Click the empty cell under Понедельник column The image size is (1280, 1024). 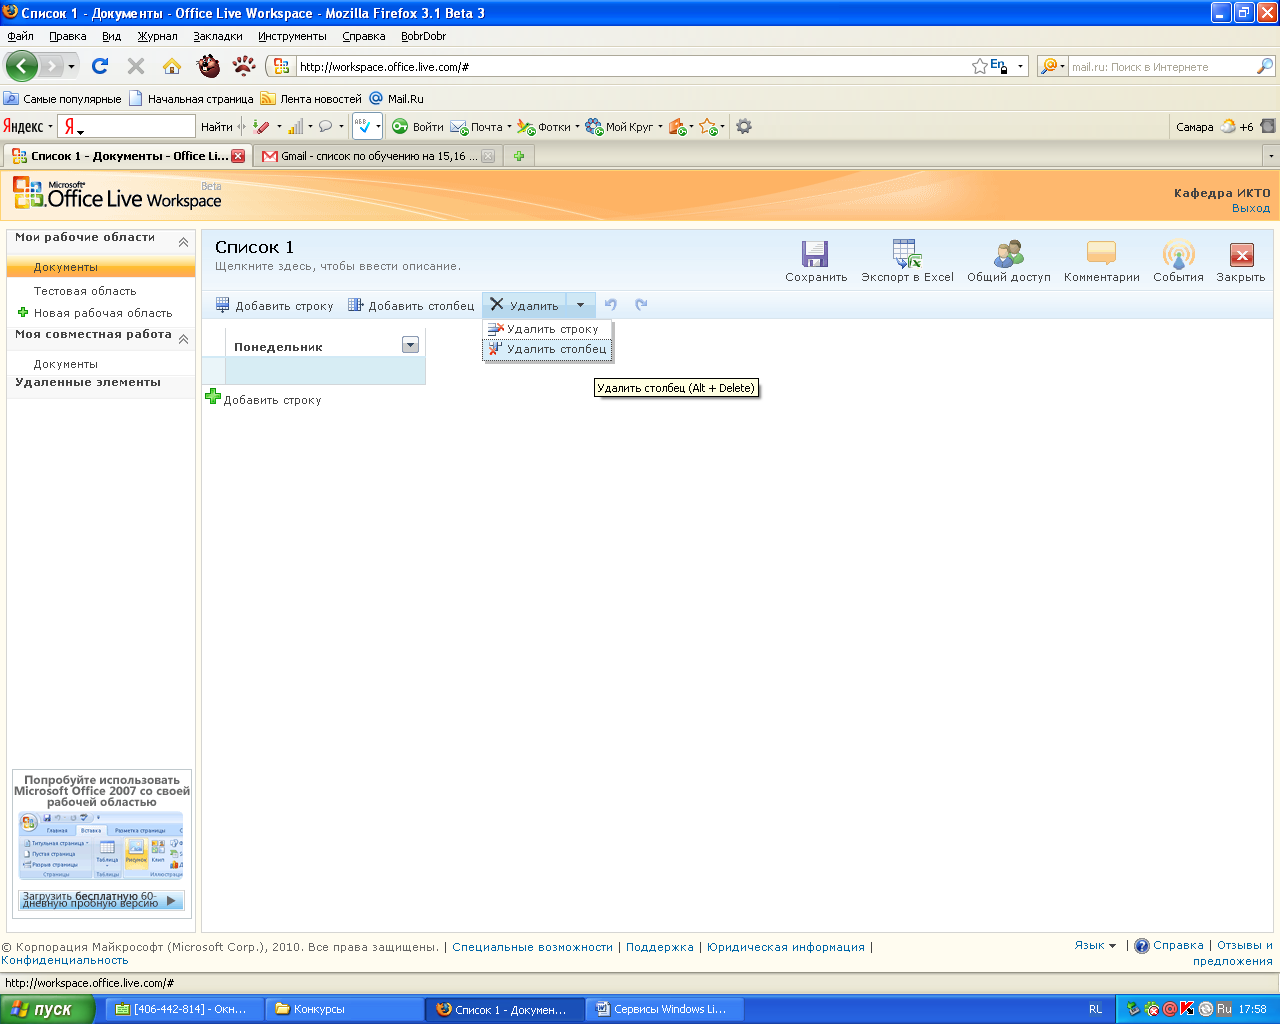(325, 371)
